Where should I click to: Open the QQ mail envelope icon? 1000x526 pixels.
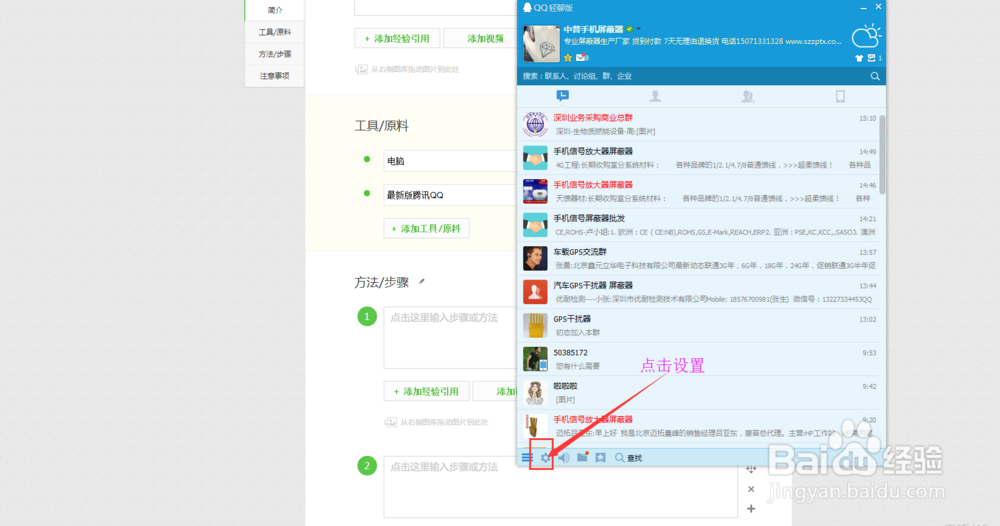tap(581, 57)
